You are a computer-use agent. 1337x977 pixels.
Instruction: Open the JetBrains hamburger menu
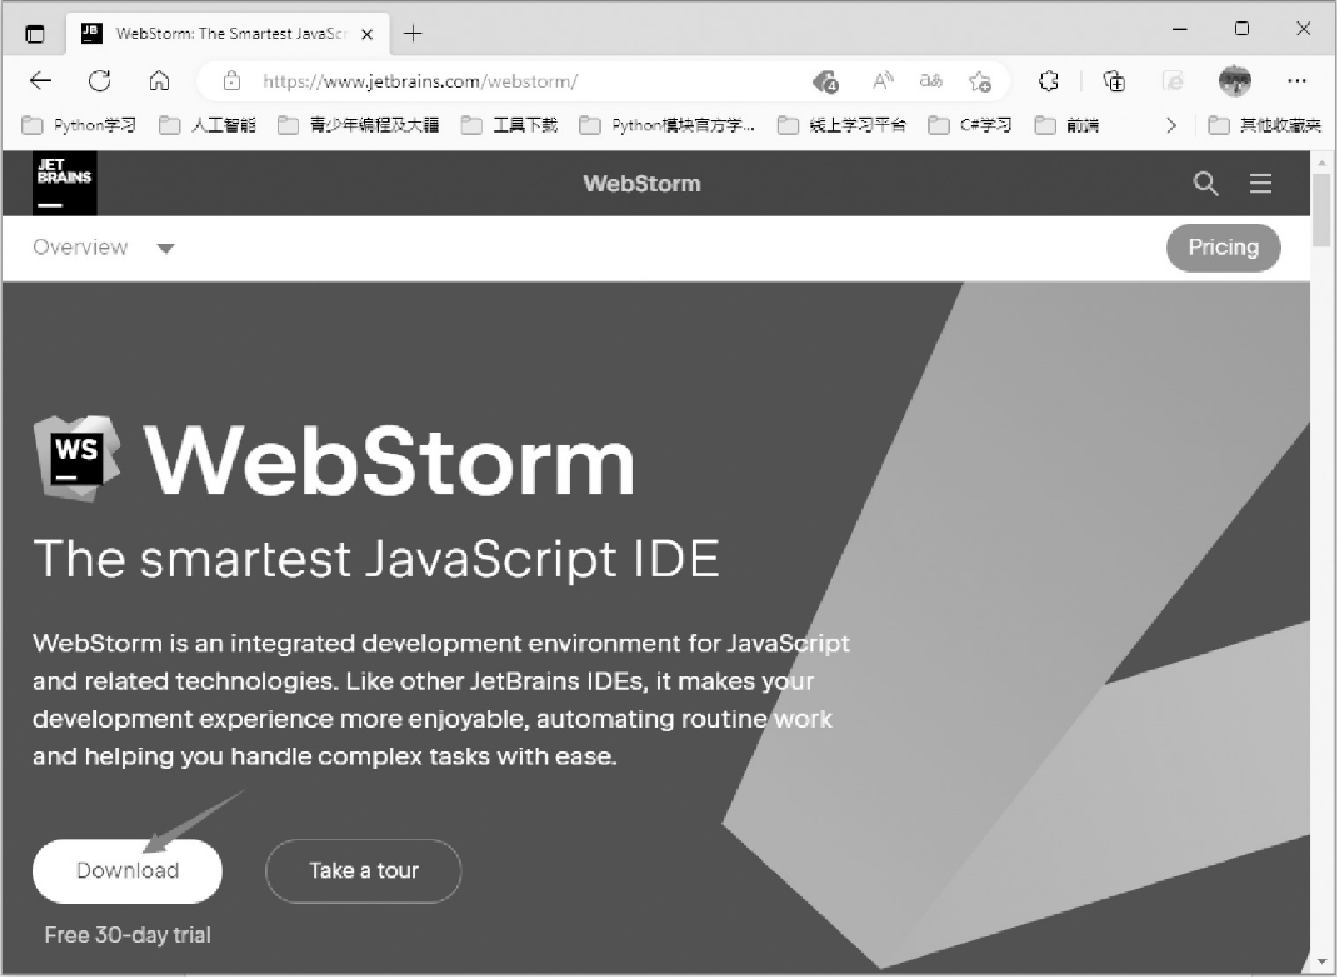(1260, 183)
